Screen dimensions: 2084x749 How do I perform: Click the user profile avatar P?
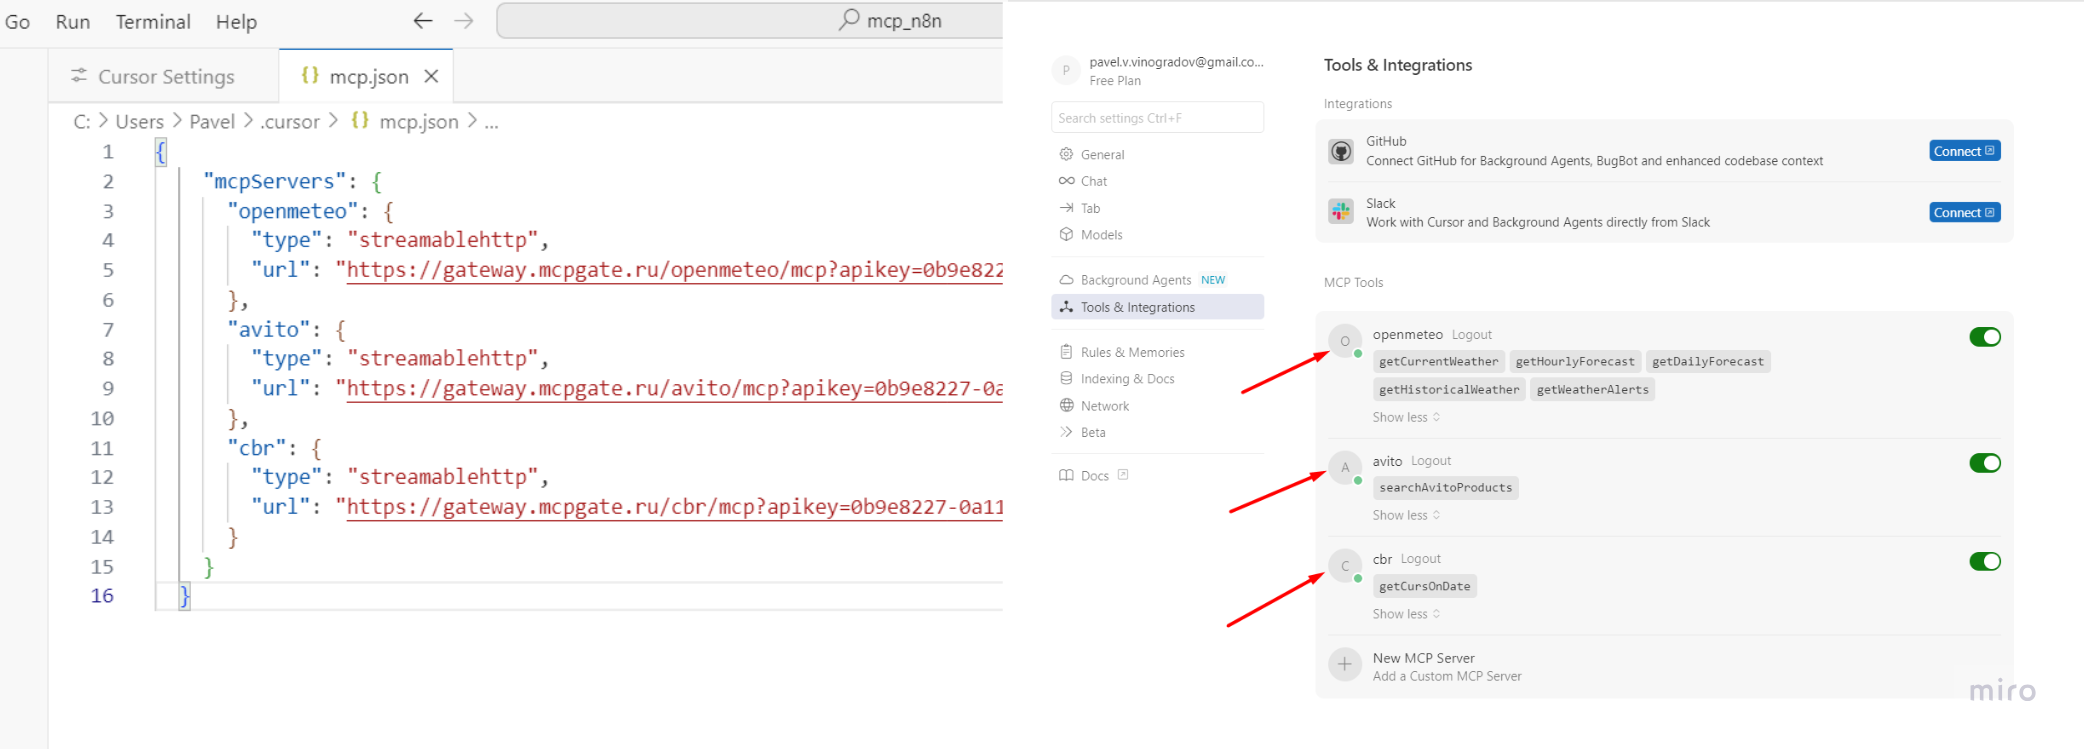tap(1066, 70)
